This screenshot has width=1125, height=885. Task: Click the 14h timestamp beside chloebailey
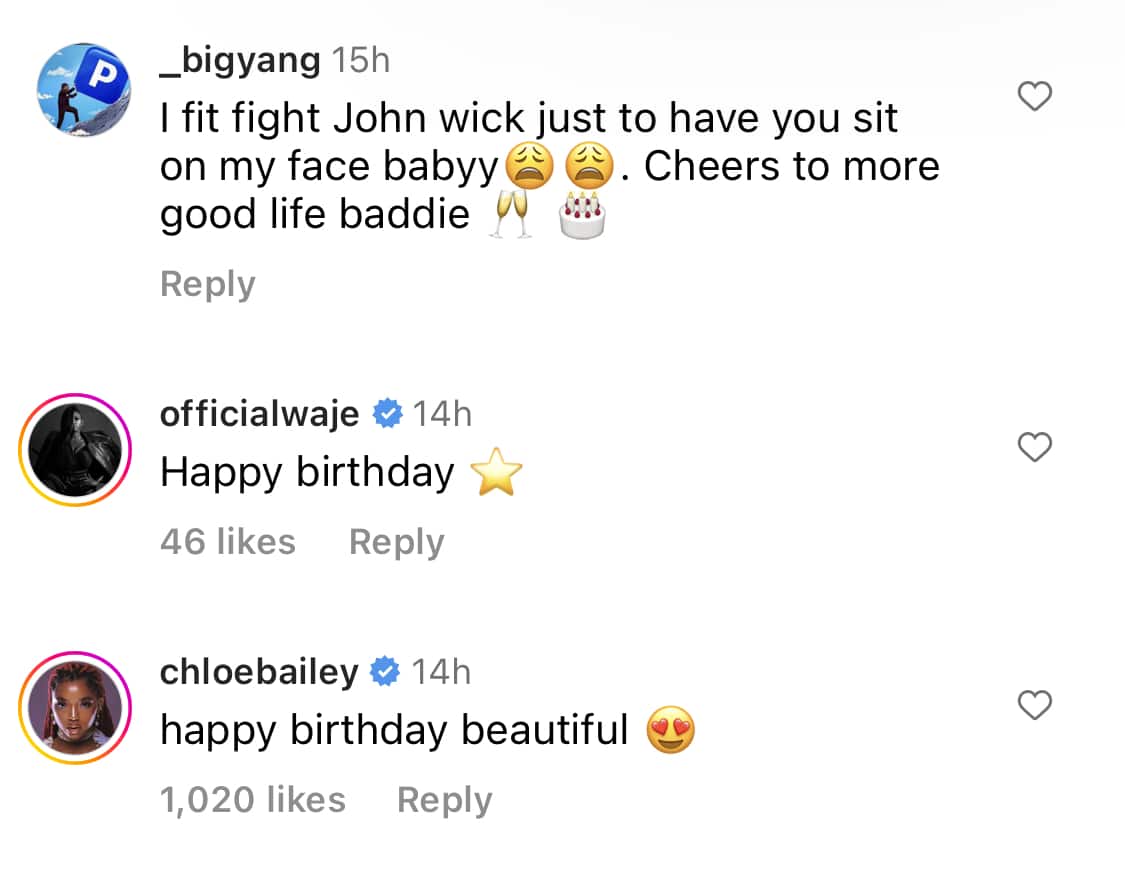441,672
